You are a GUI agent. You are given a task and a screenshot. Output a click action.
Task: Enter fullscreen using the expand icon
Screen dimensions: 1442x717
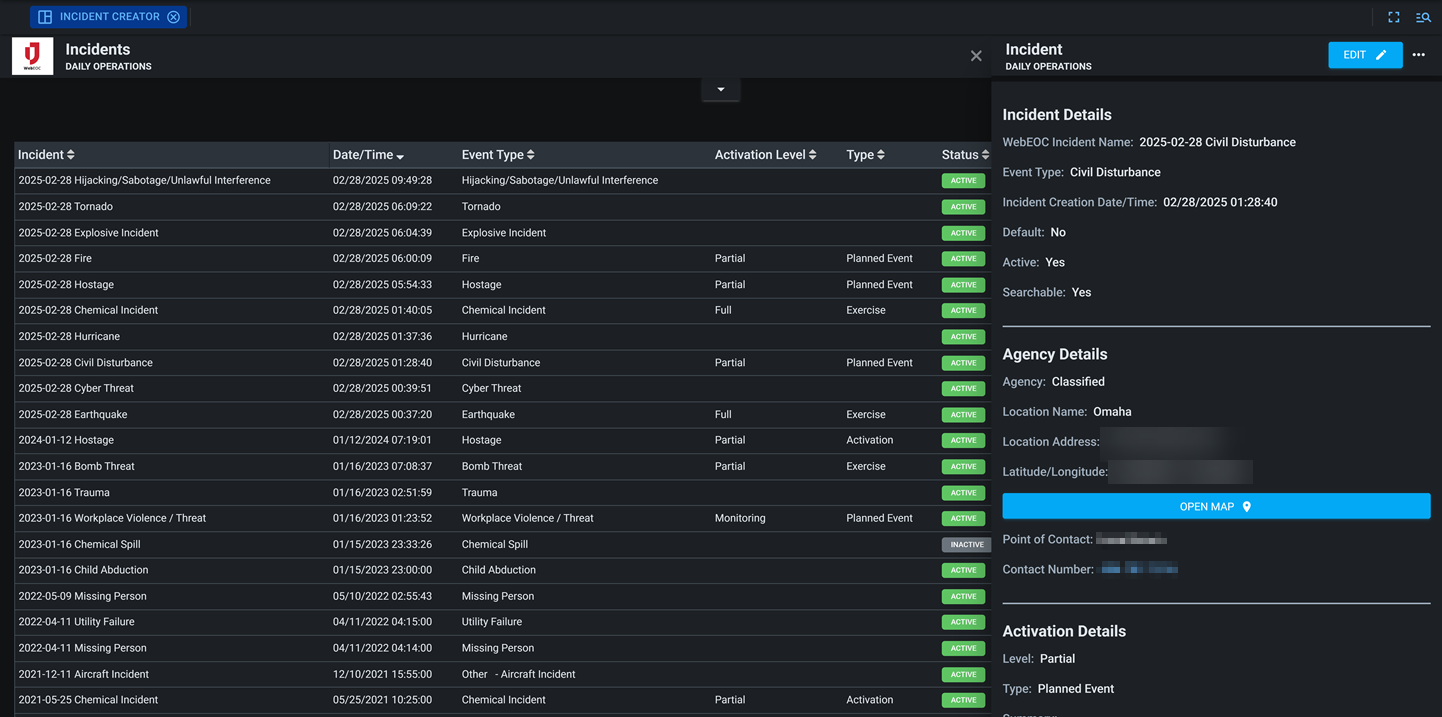(x=1393, y=17)
